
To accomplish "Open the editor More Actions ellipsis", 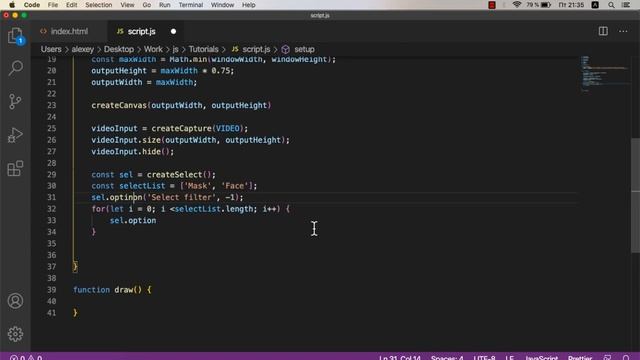I will pyautogui.click(x=623, y=31).
